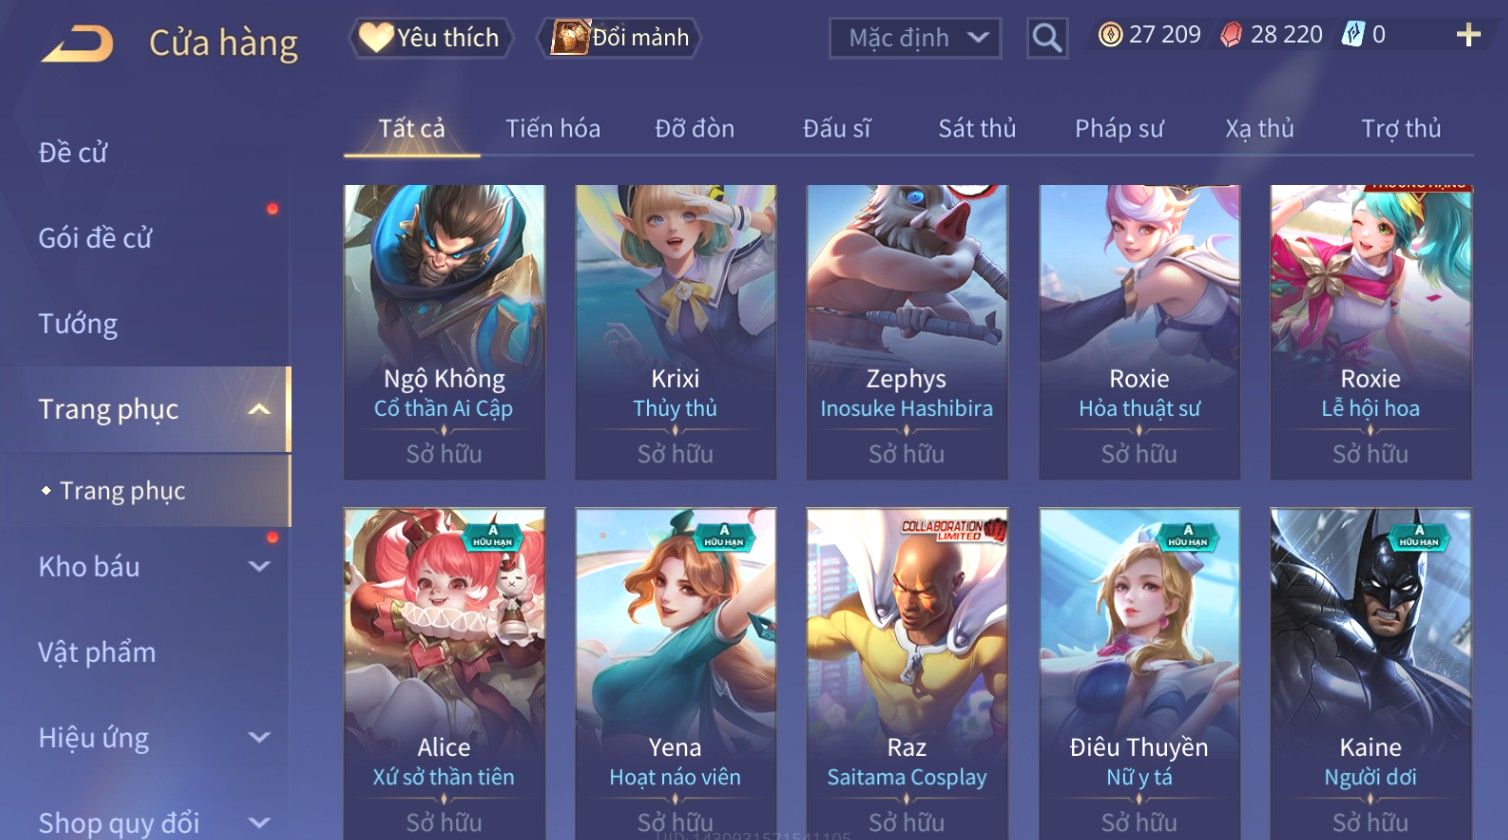This screenshot has height=840, width=1508.
Task: Click the gold coin currency icon
Action: click(x=1110, y=35)
